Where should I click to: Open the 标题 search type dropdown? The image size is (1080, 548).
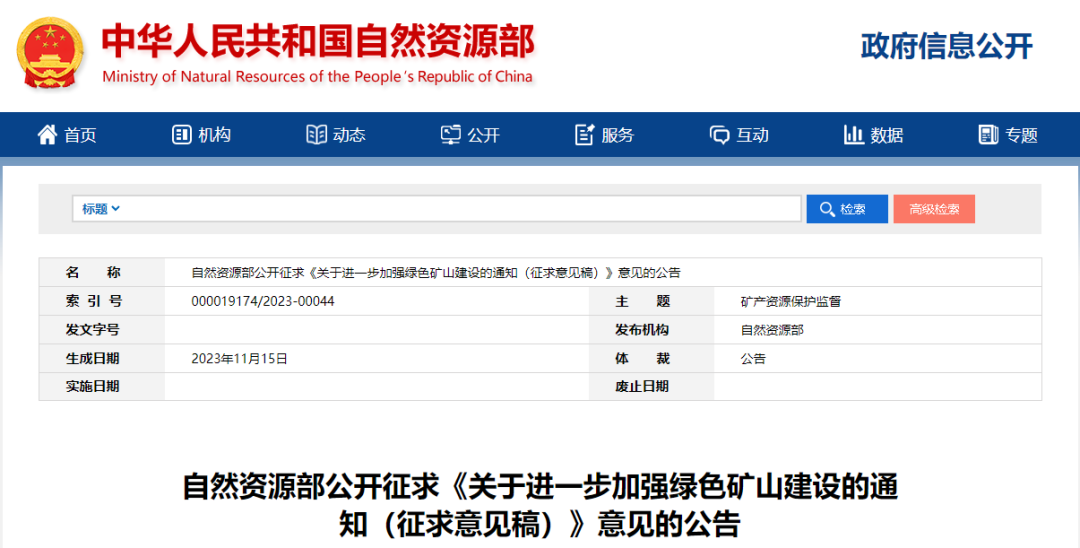pos(101,209)
